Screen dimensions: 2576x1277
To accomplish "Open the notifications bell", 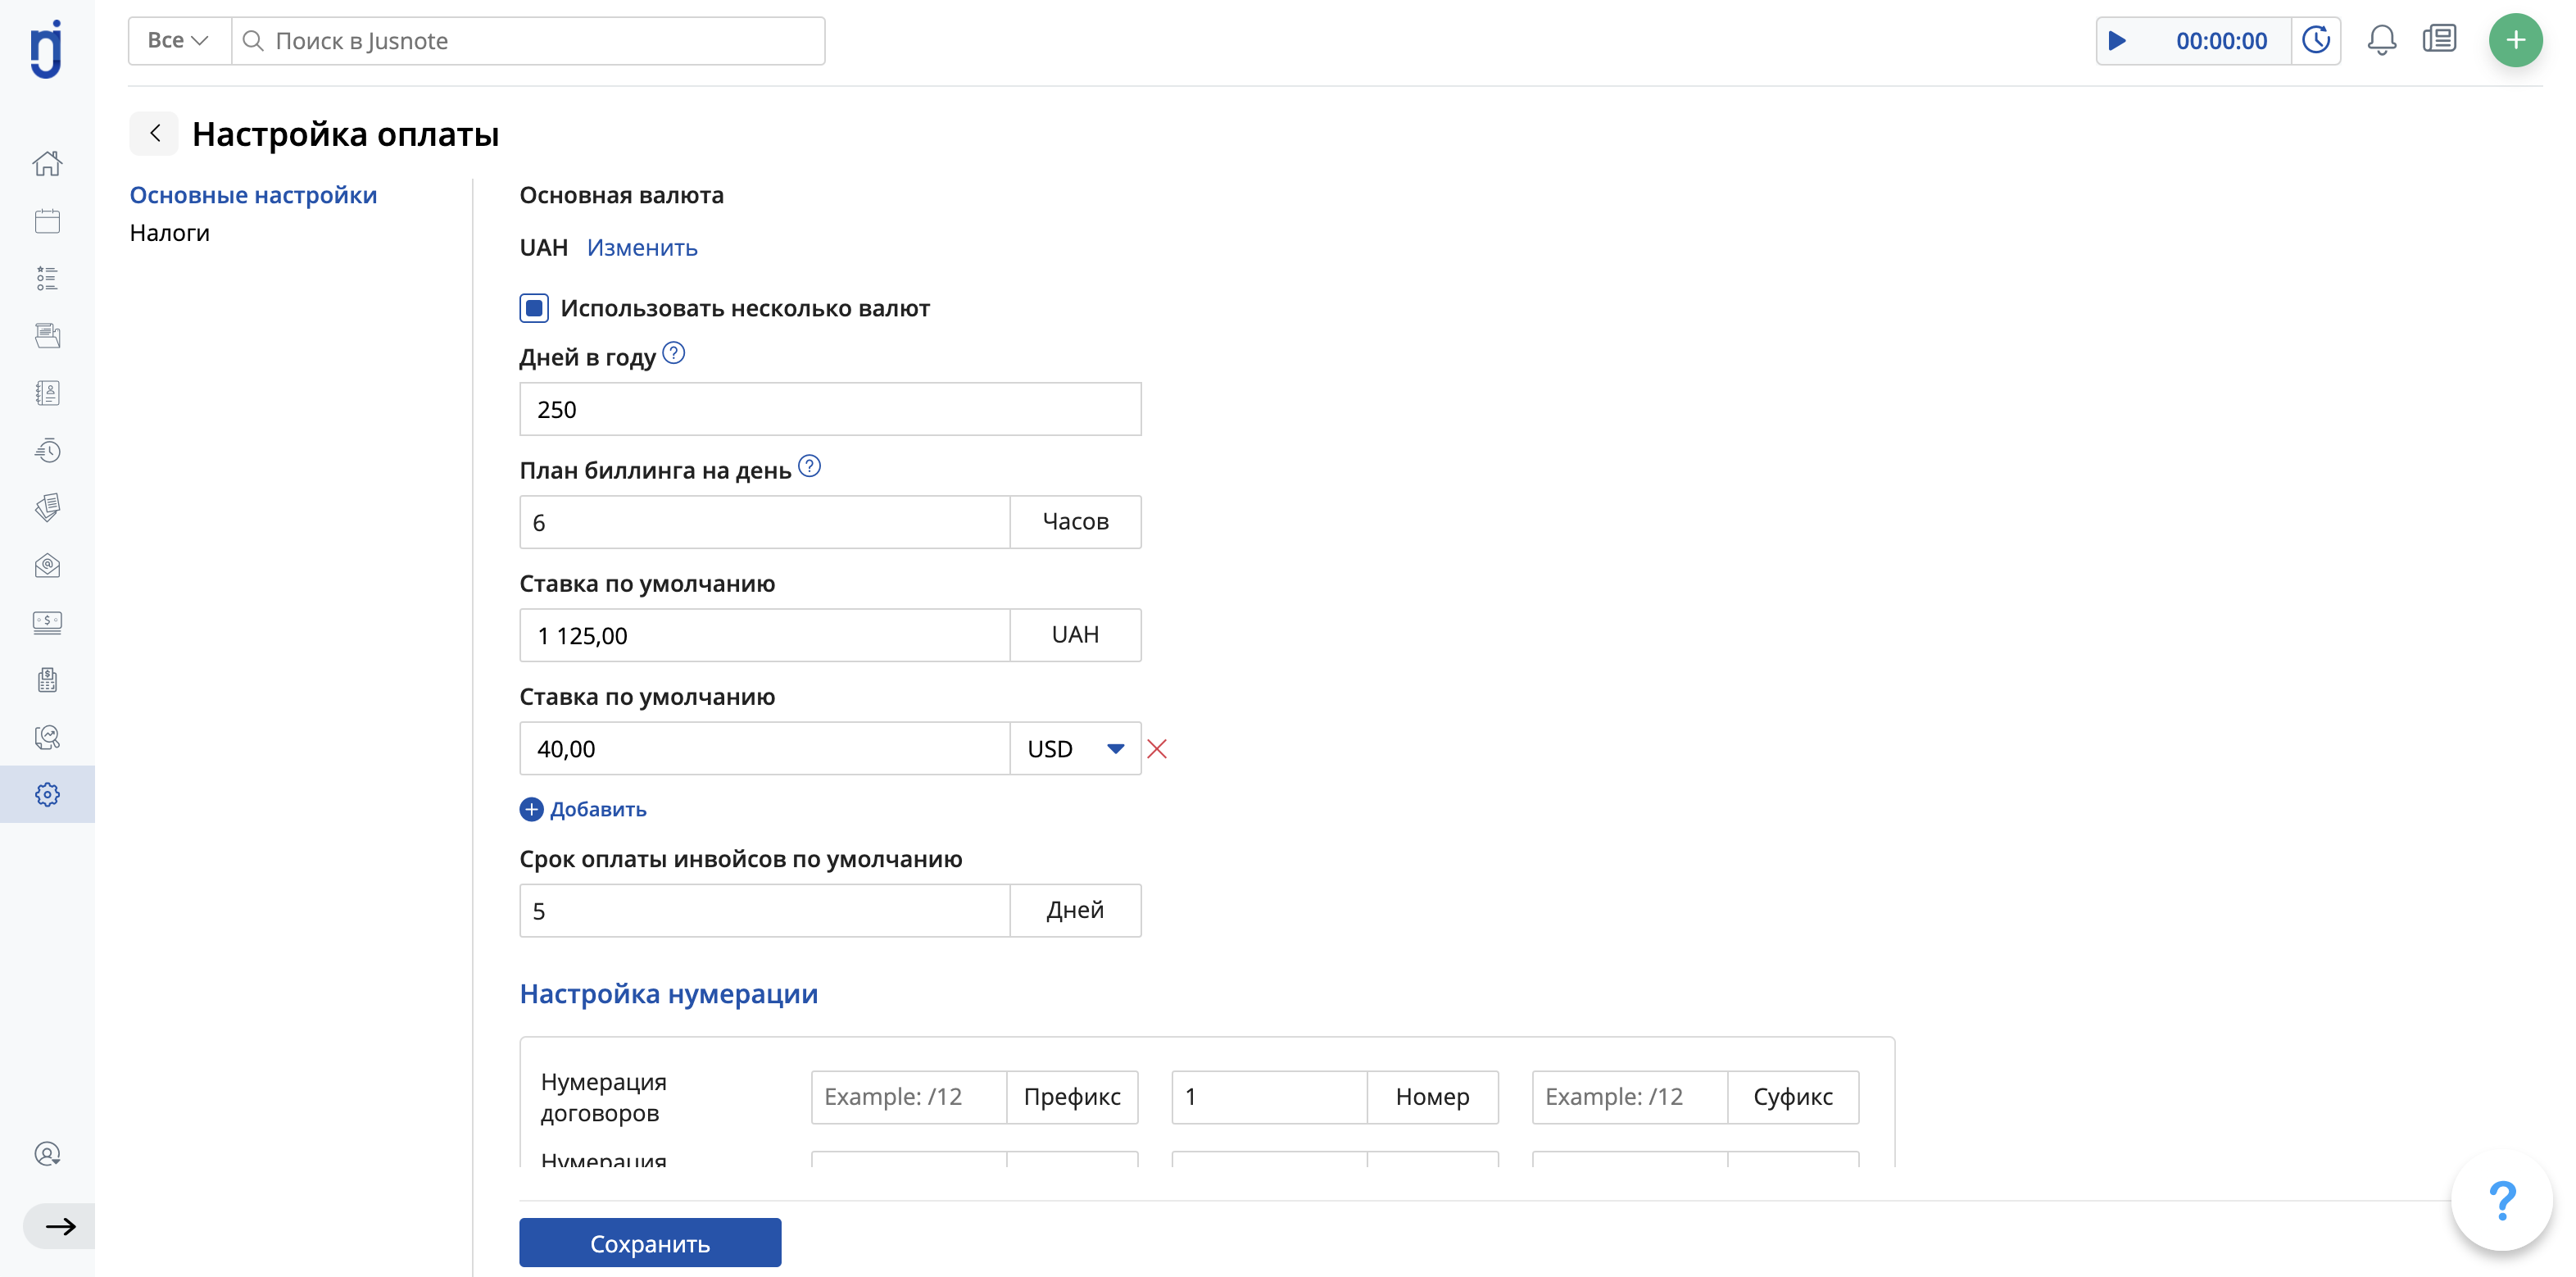I will 2382,41.
